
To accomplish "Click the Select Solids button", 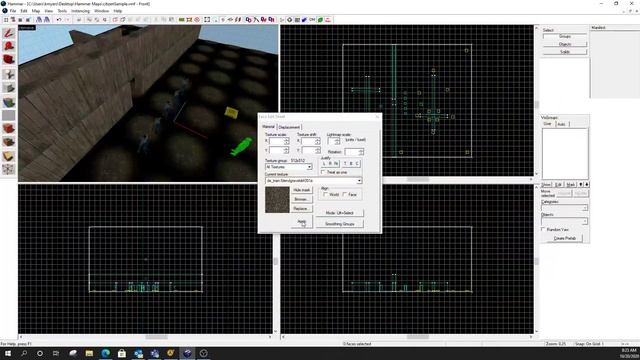I will (x=565, y=52).
